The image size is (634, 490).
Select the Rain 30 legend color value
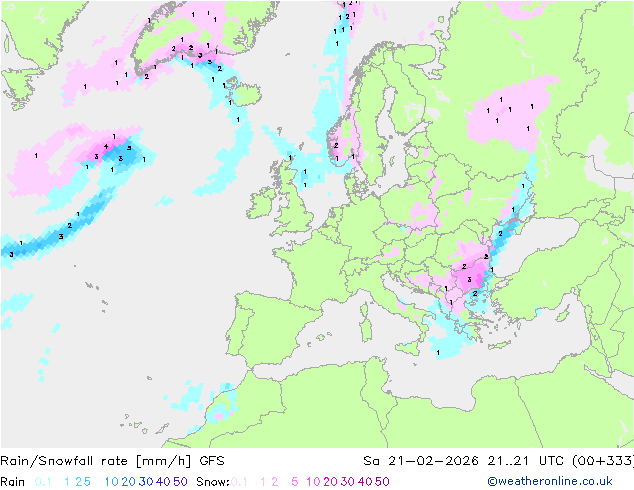(146, 482)
